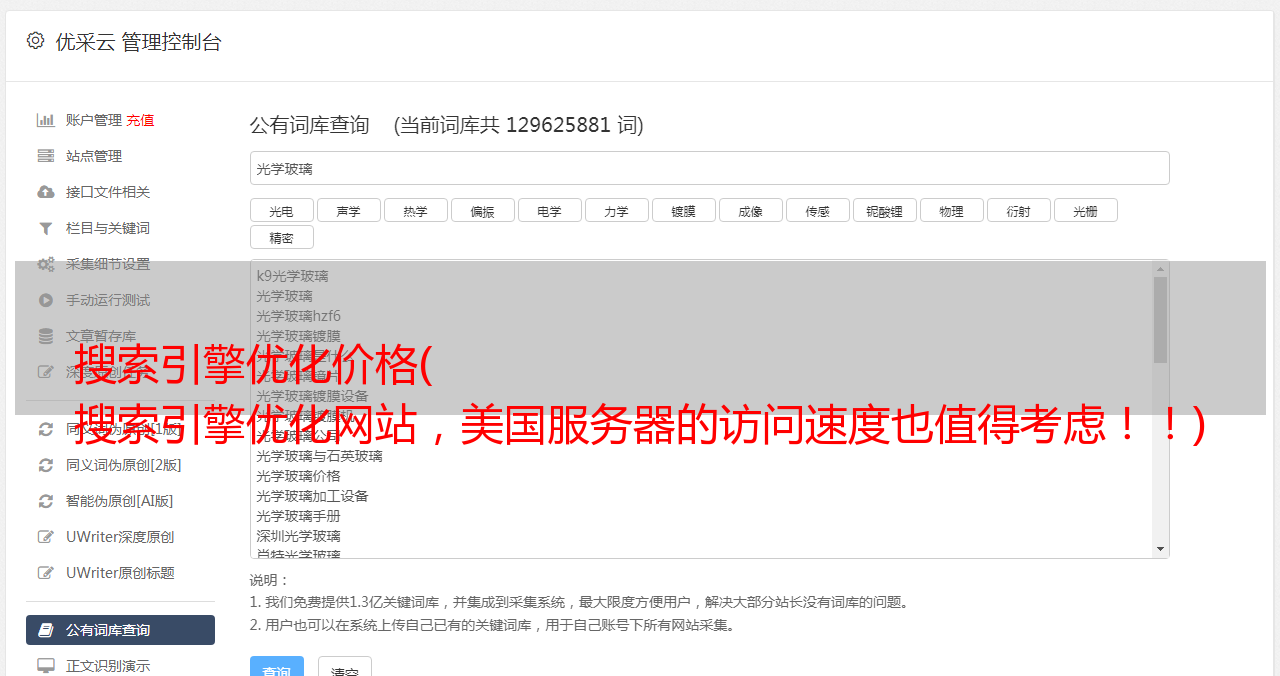1280x676 pixels.
Task: Select 深圳光学玻璃 in the list
Action: coord(298,536)
